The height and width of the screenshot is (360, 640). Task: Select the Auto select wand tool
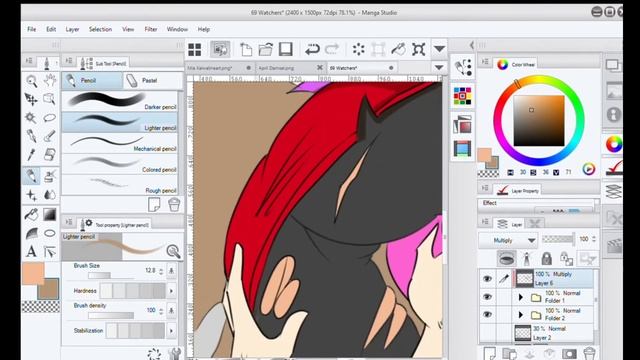pos(31,118)
